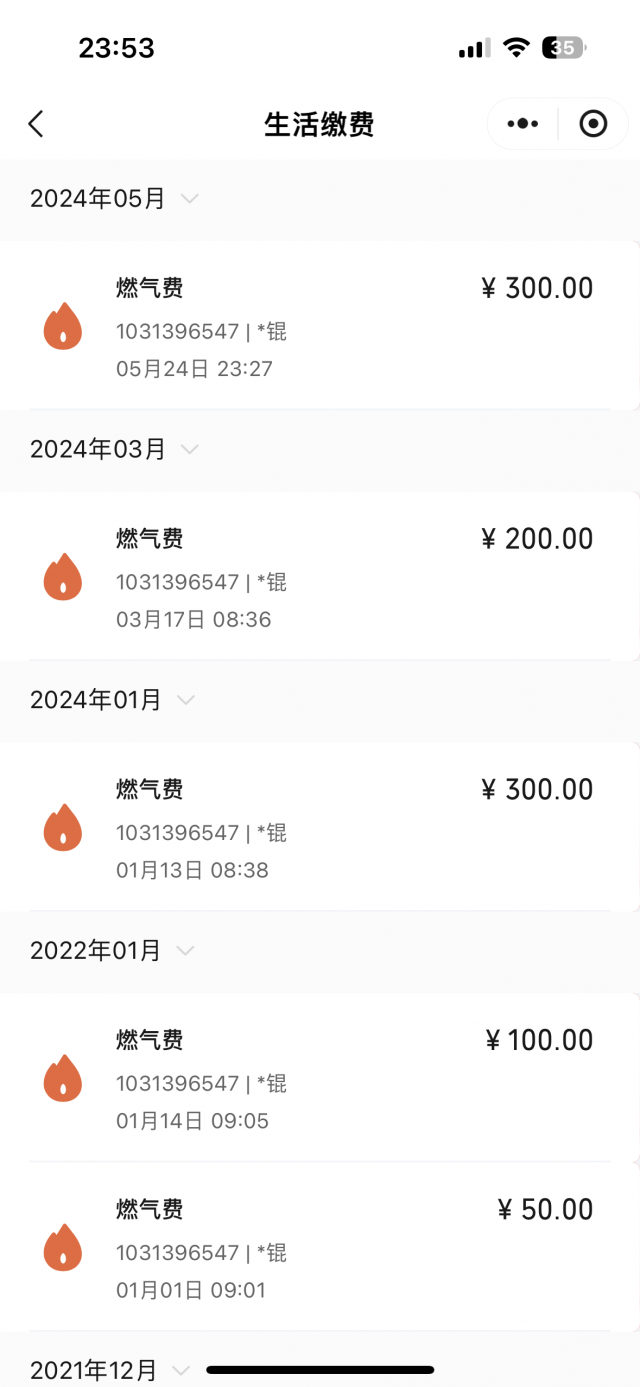Tap the flame icon for May 24 payment
Screen dimensions: 640x1387
pos(62,327)
